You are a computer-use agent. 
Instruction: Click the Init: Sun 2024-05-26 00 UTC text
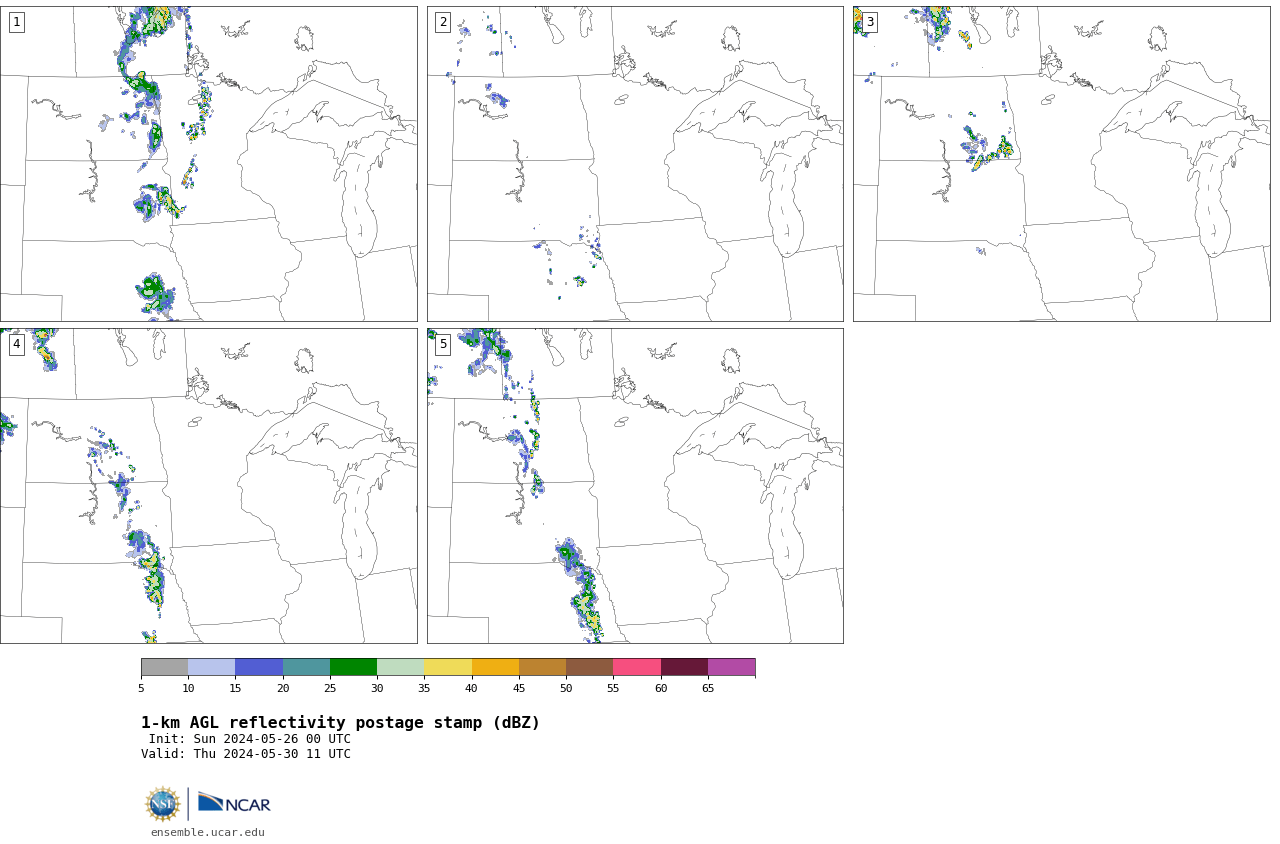coord(250,739)
